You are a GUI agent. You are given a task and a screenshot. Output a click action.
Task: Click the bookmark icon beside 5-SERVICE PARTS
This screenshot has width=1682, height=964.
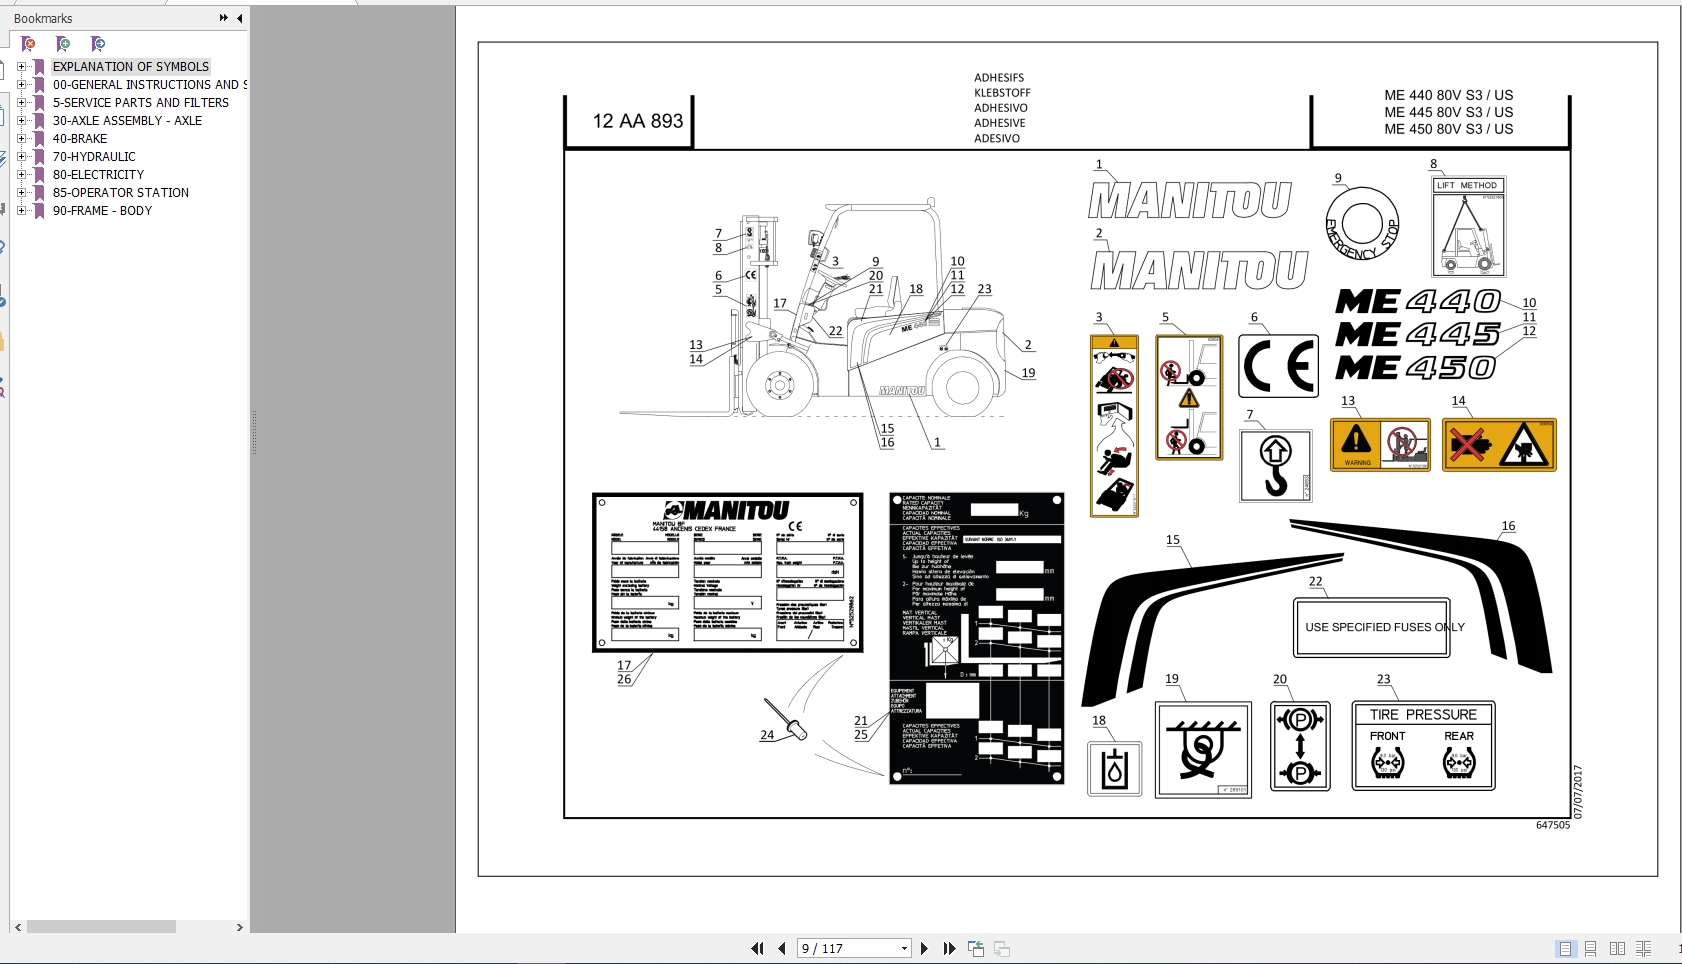pos(39,103)
